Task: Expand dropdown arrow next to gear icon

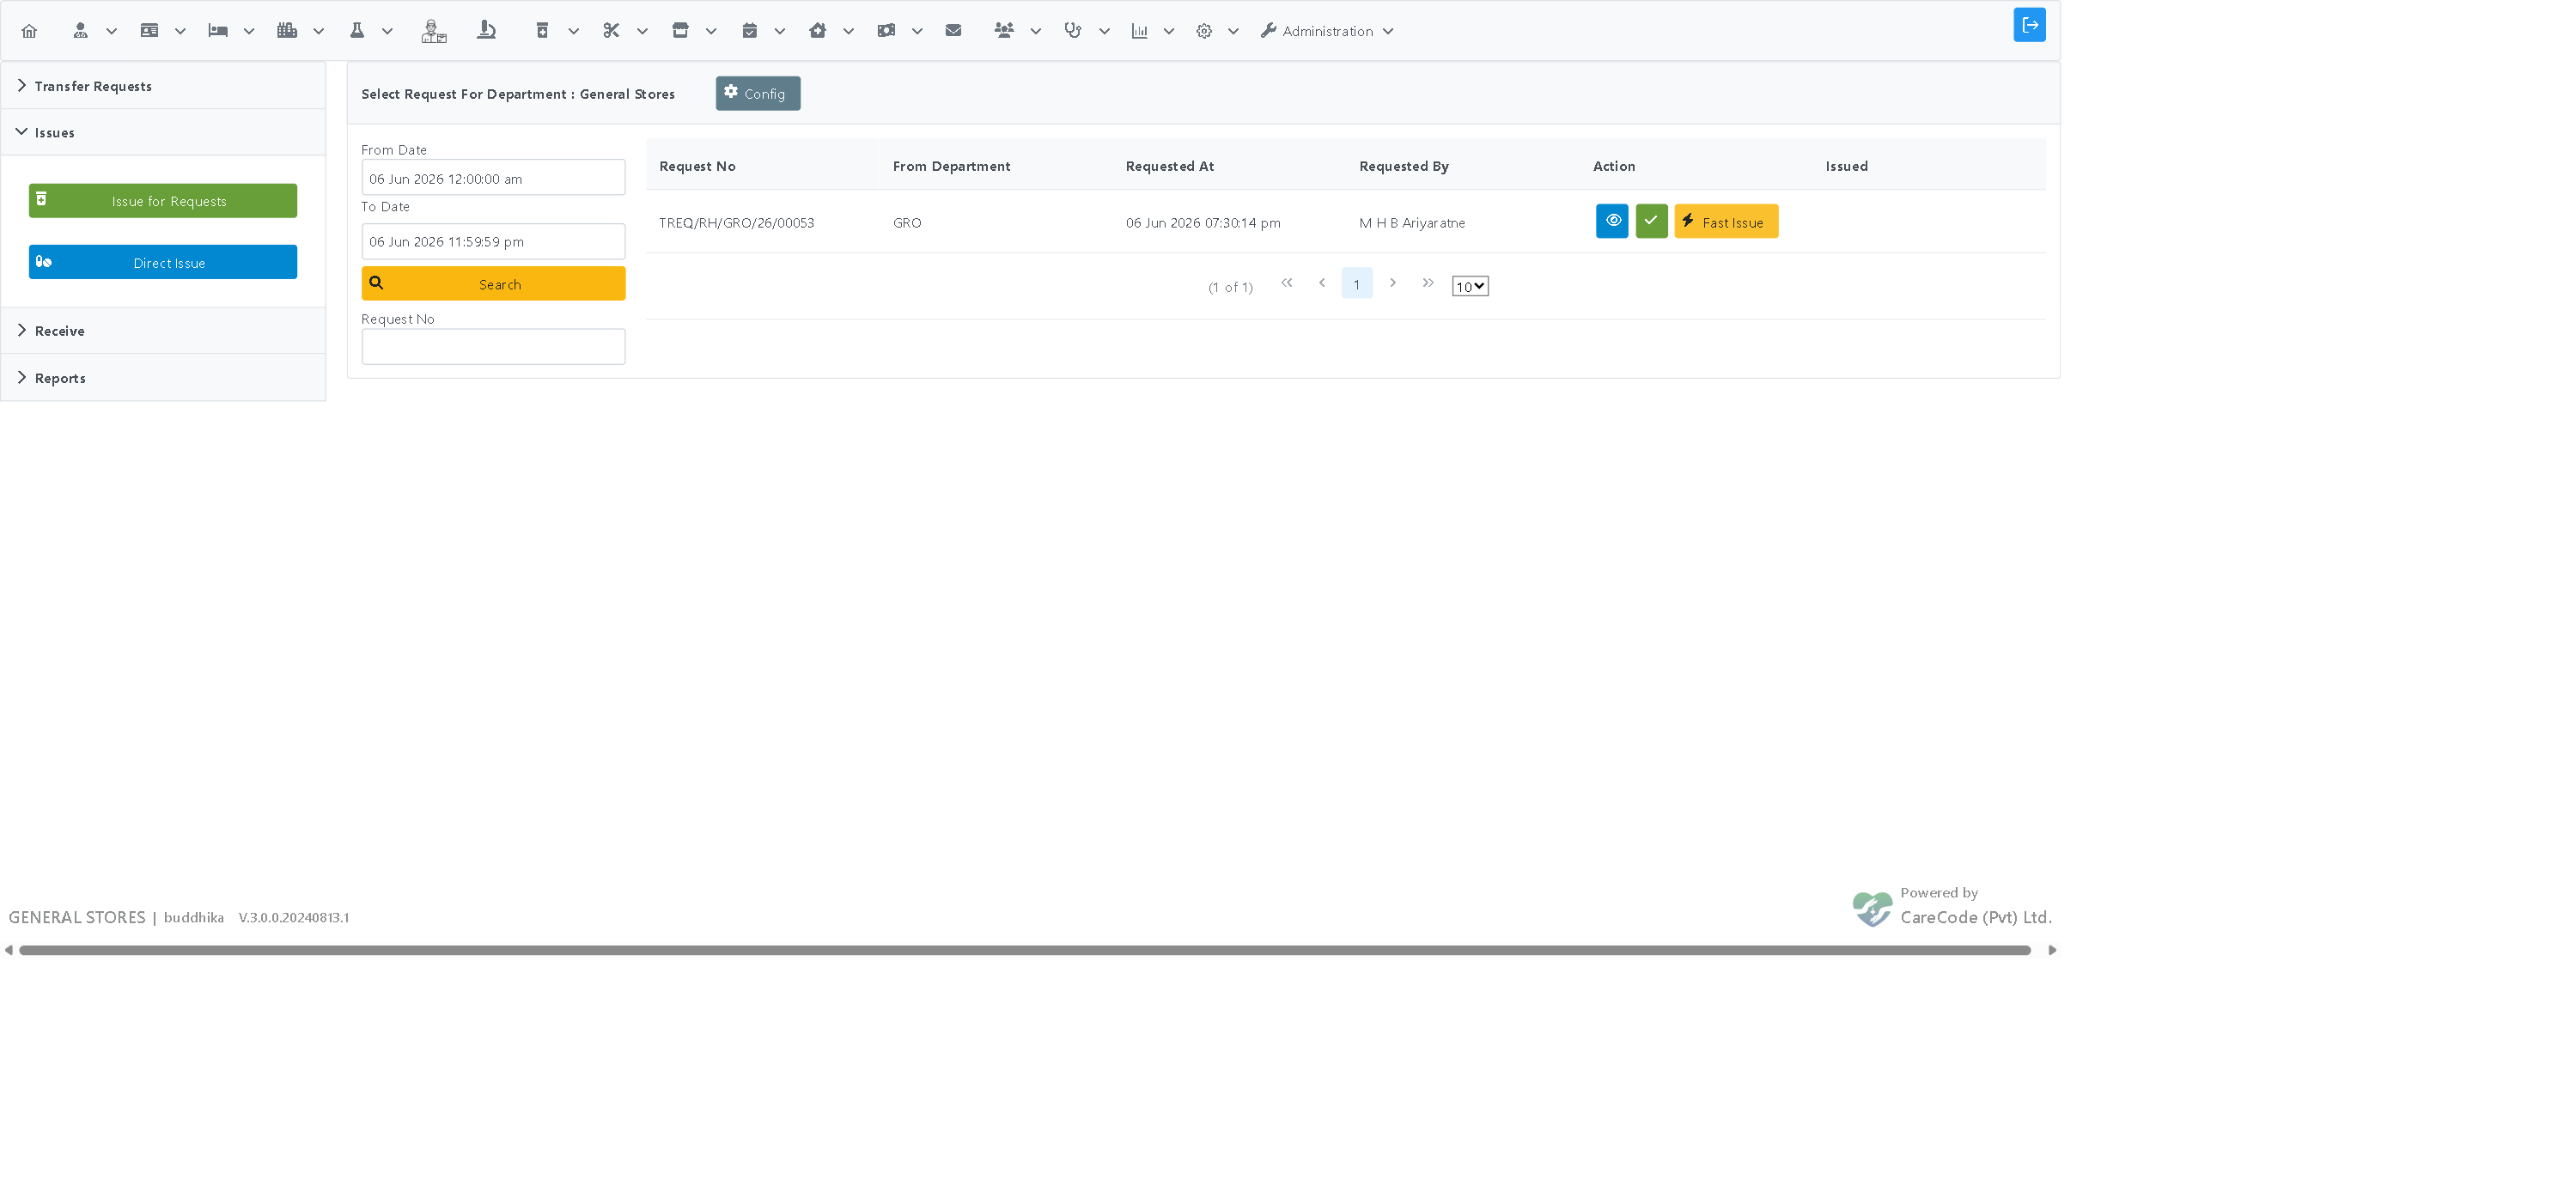Action: pyautogui.click(x=1233, y=31)
